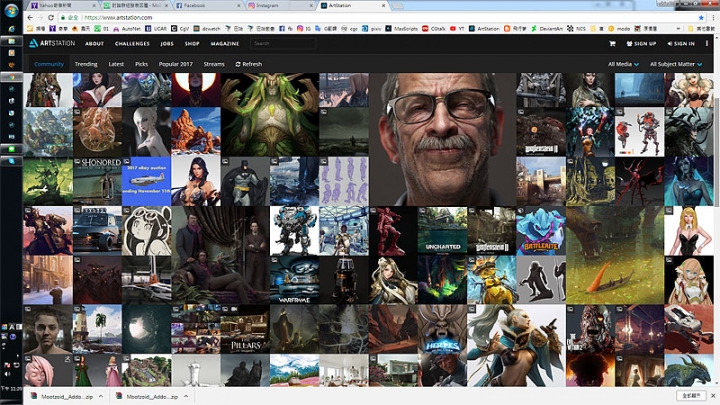Screen dimensions: 720x405
Task: Open the Heroes of the Storm thumbnail
Action: (442, 329)
